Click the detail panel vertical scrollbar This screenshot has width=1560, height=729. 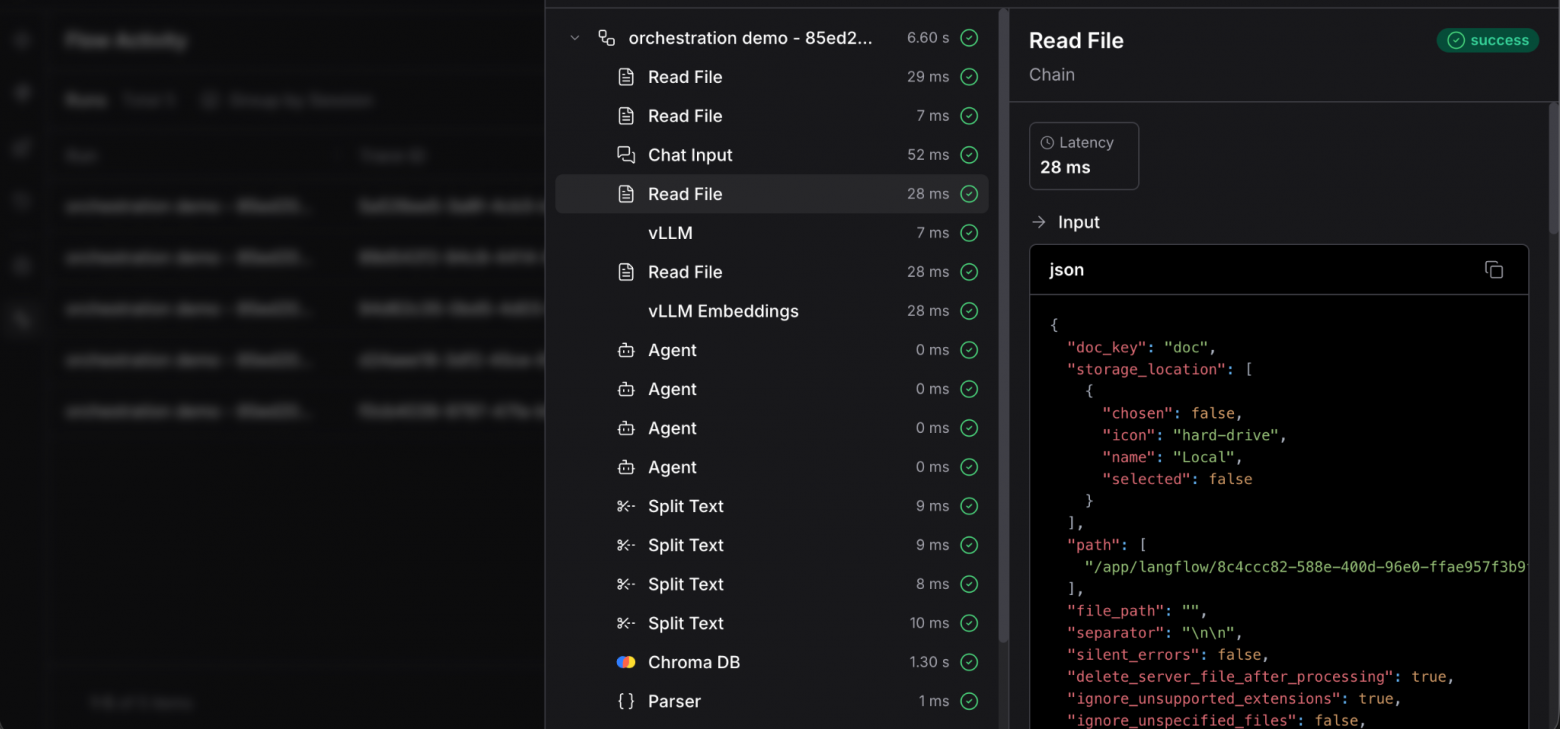click(1554, 170)
